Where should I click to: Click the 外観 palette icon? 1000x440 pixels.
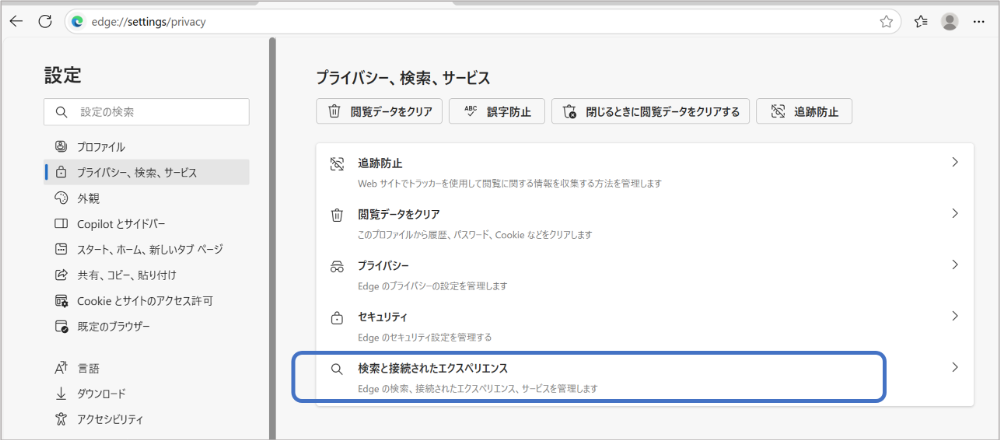61,198
